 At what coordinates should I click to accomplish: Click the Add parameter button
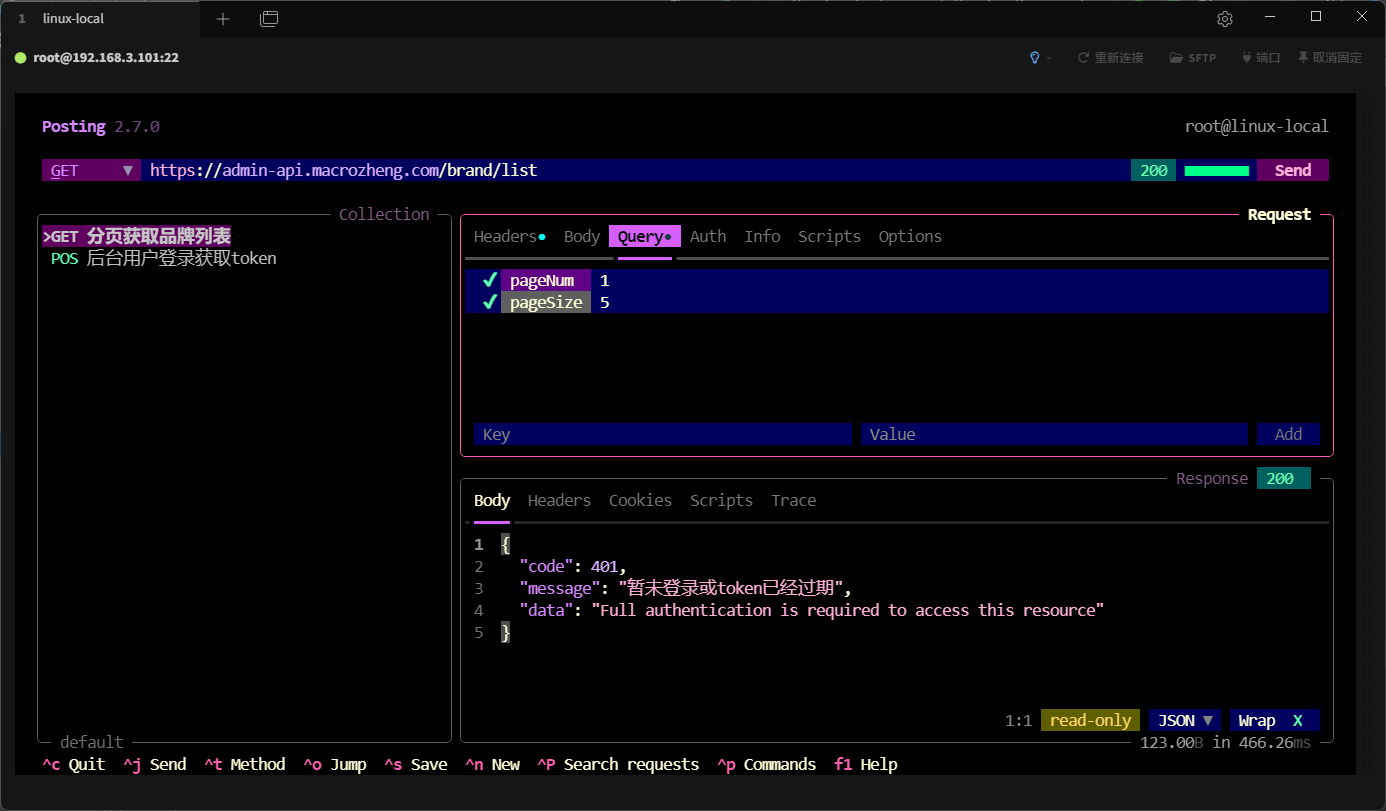coord(1288,434)
